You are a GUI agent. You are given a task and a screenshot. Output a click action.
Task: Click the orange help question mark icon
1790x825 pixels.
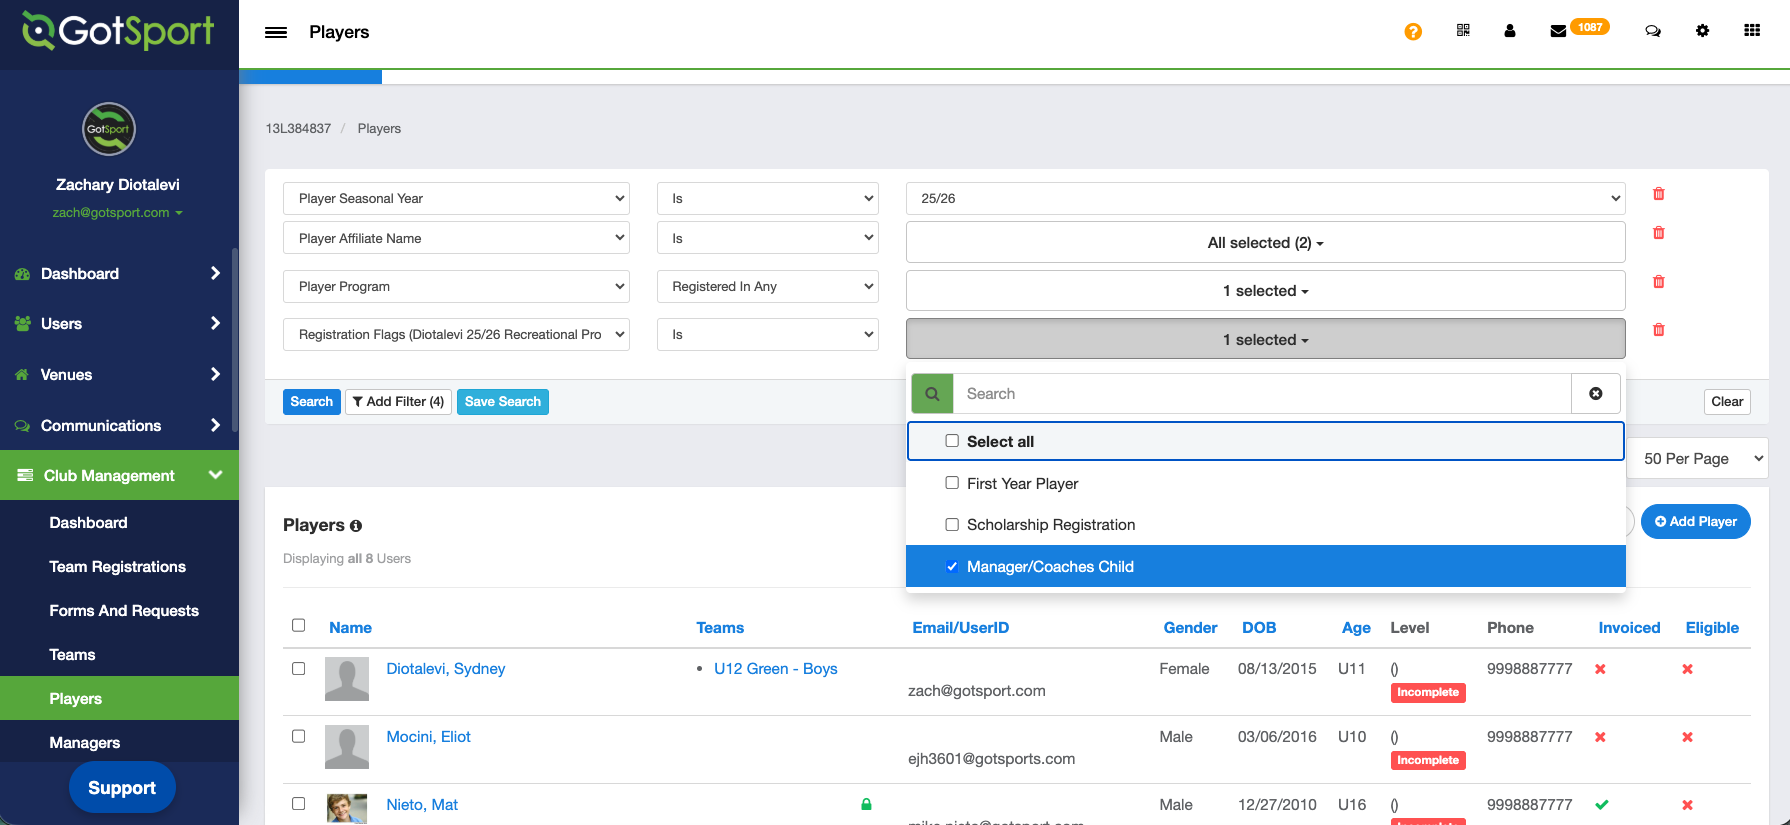click(x=1413, y=32)
